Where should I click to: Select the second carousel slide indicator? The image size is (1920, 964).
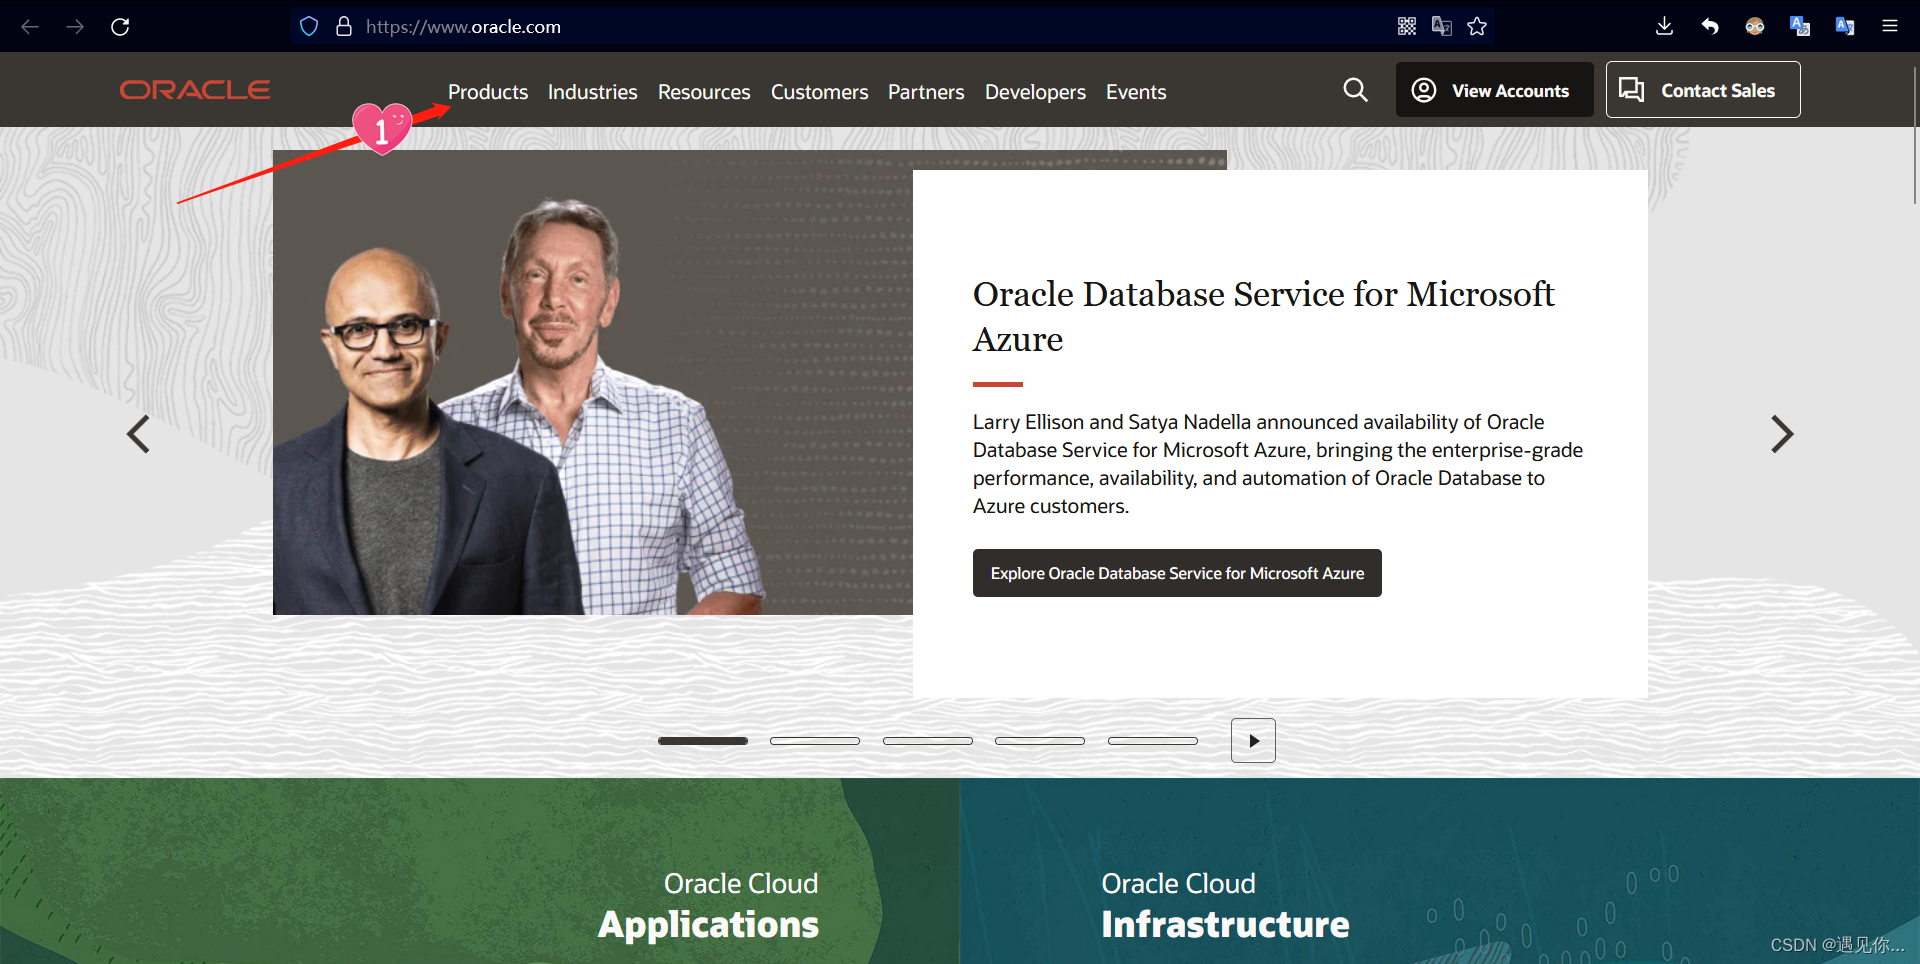(x=815, y=741)
